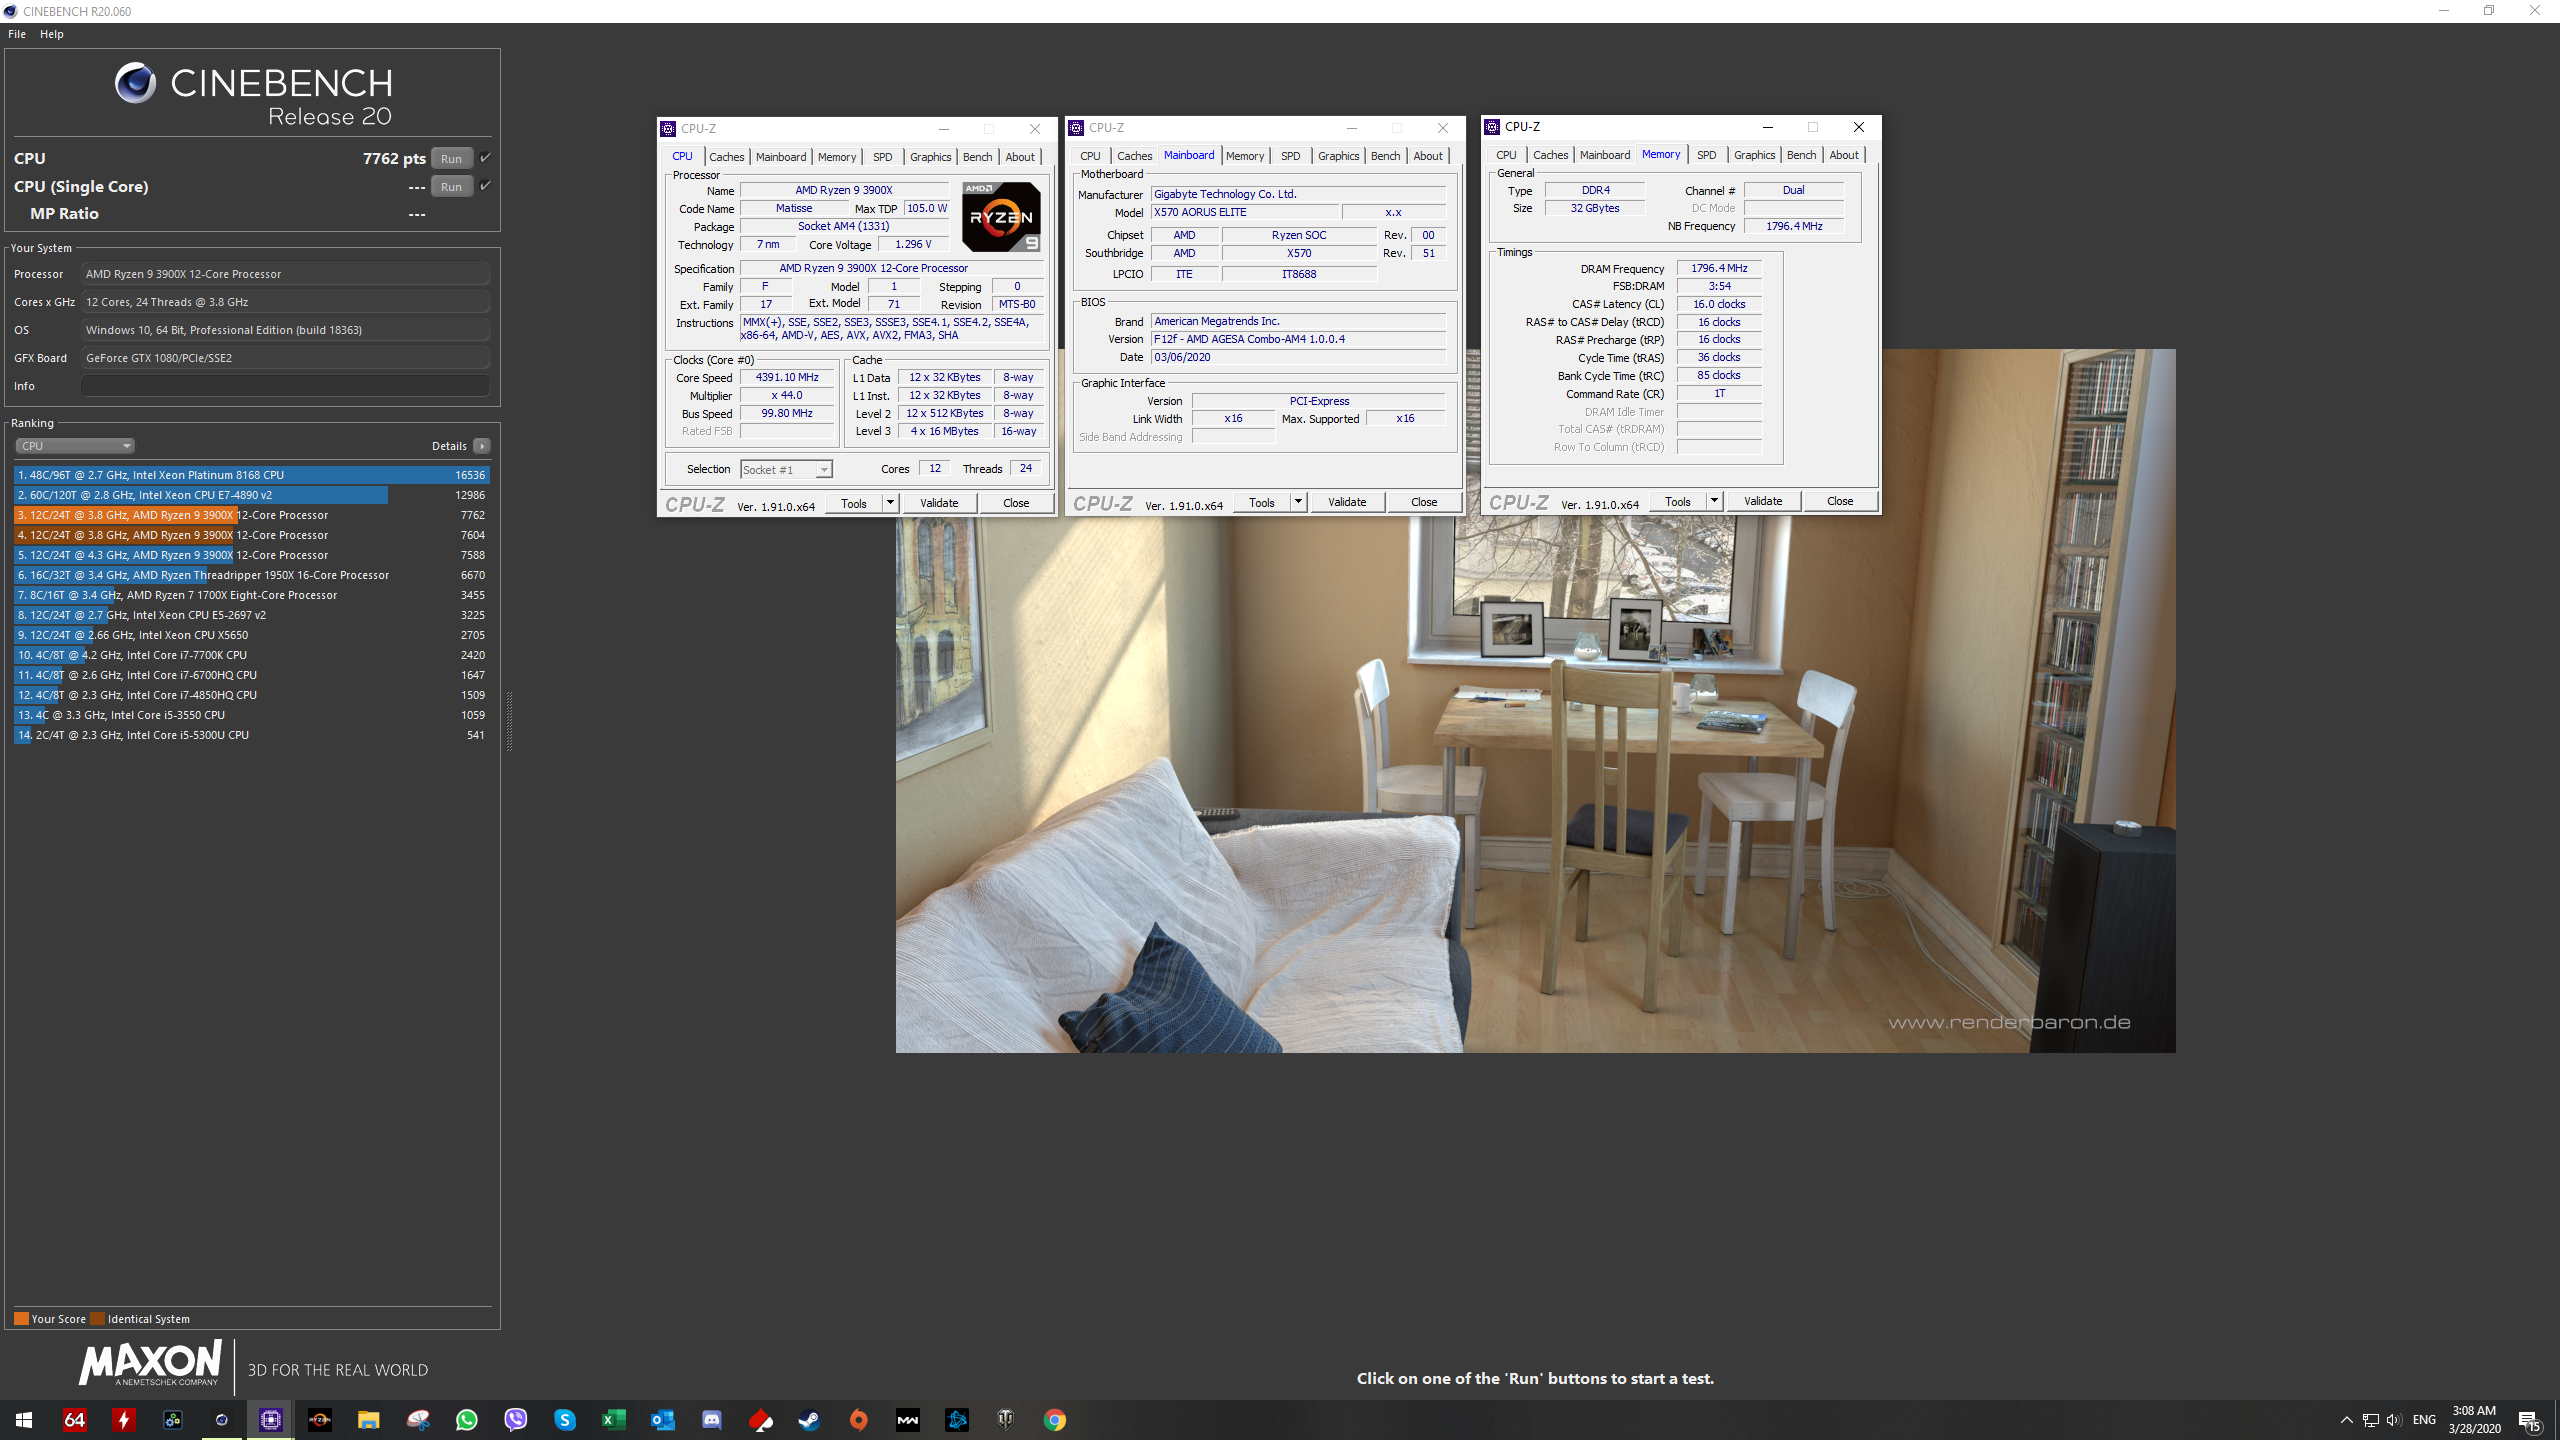
Task: Click Validate in the Mainboard CPU-Z window
Action: pos(1347,502)
